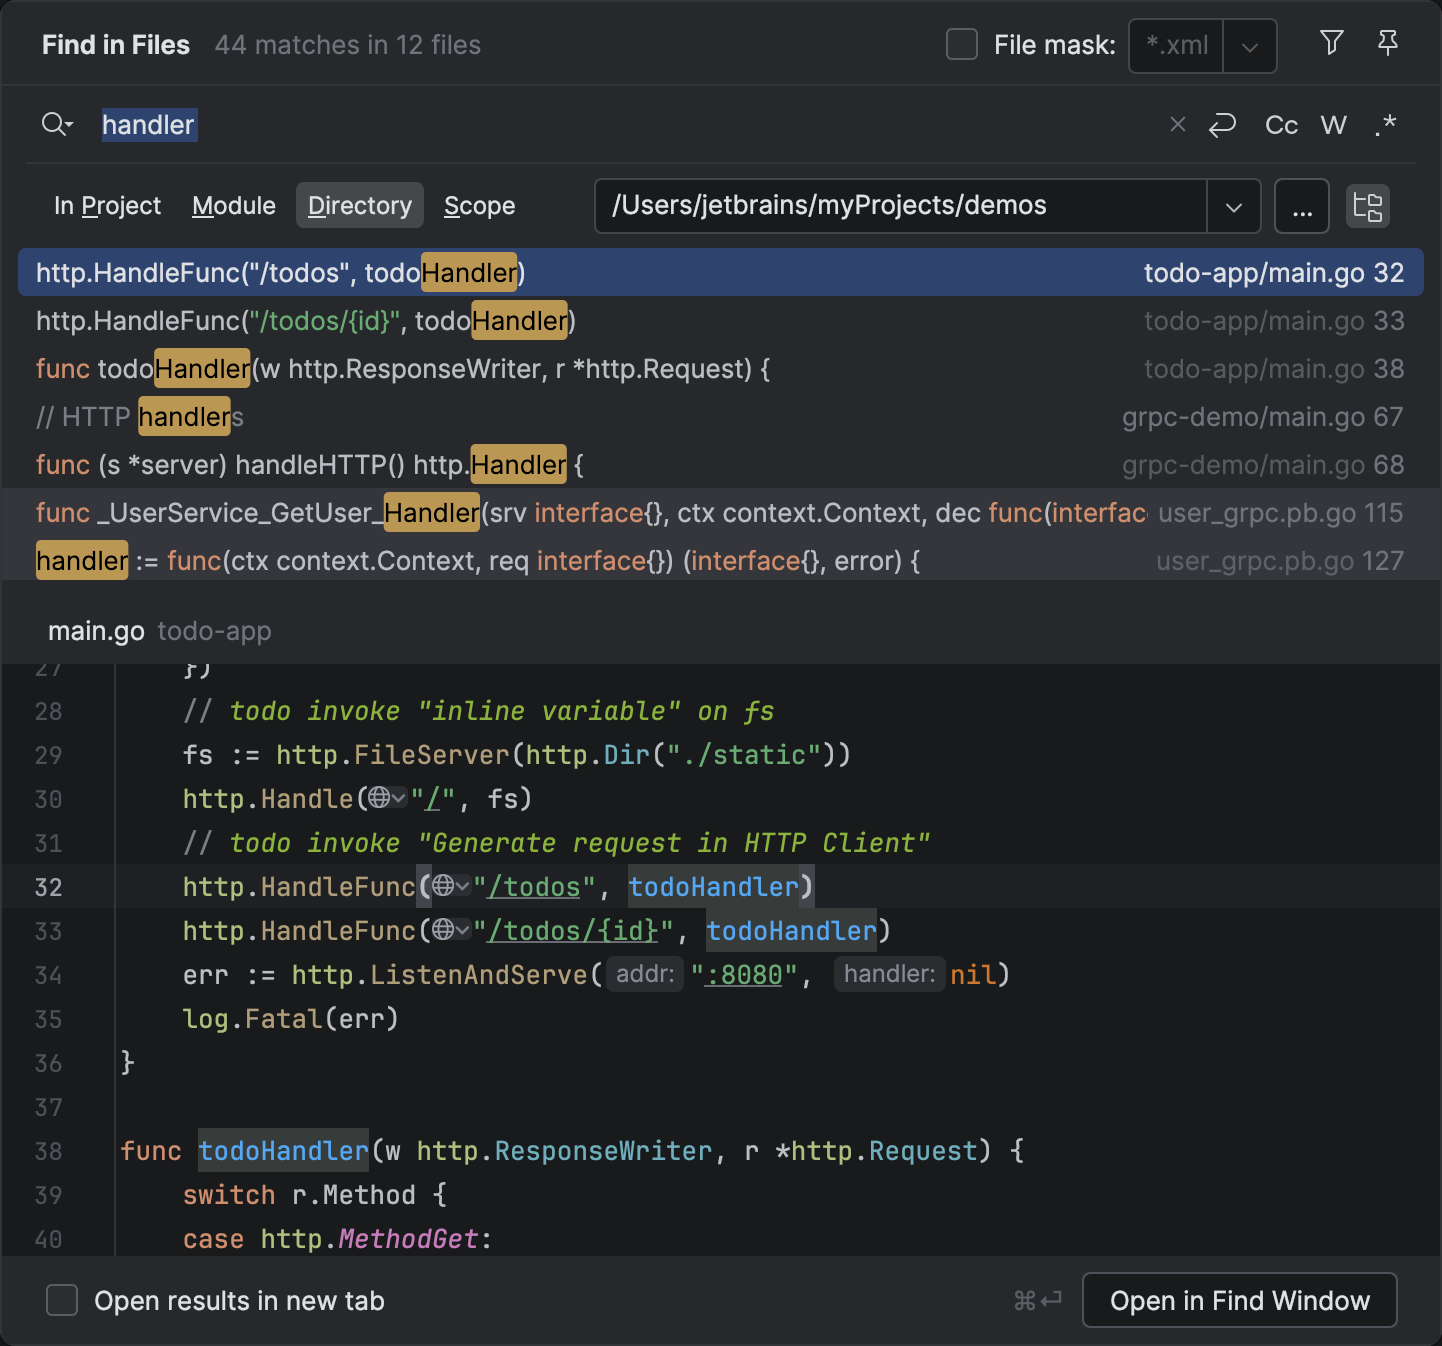Expand the directory path dropdown

click(x=1234, y=206)
